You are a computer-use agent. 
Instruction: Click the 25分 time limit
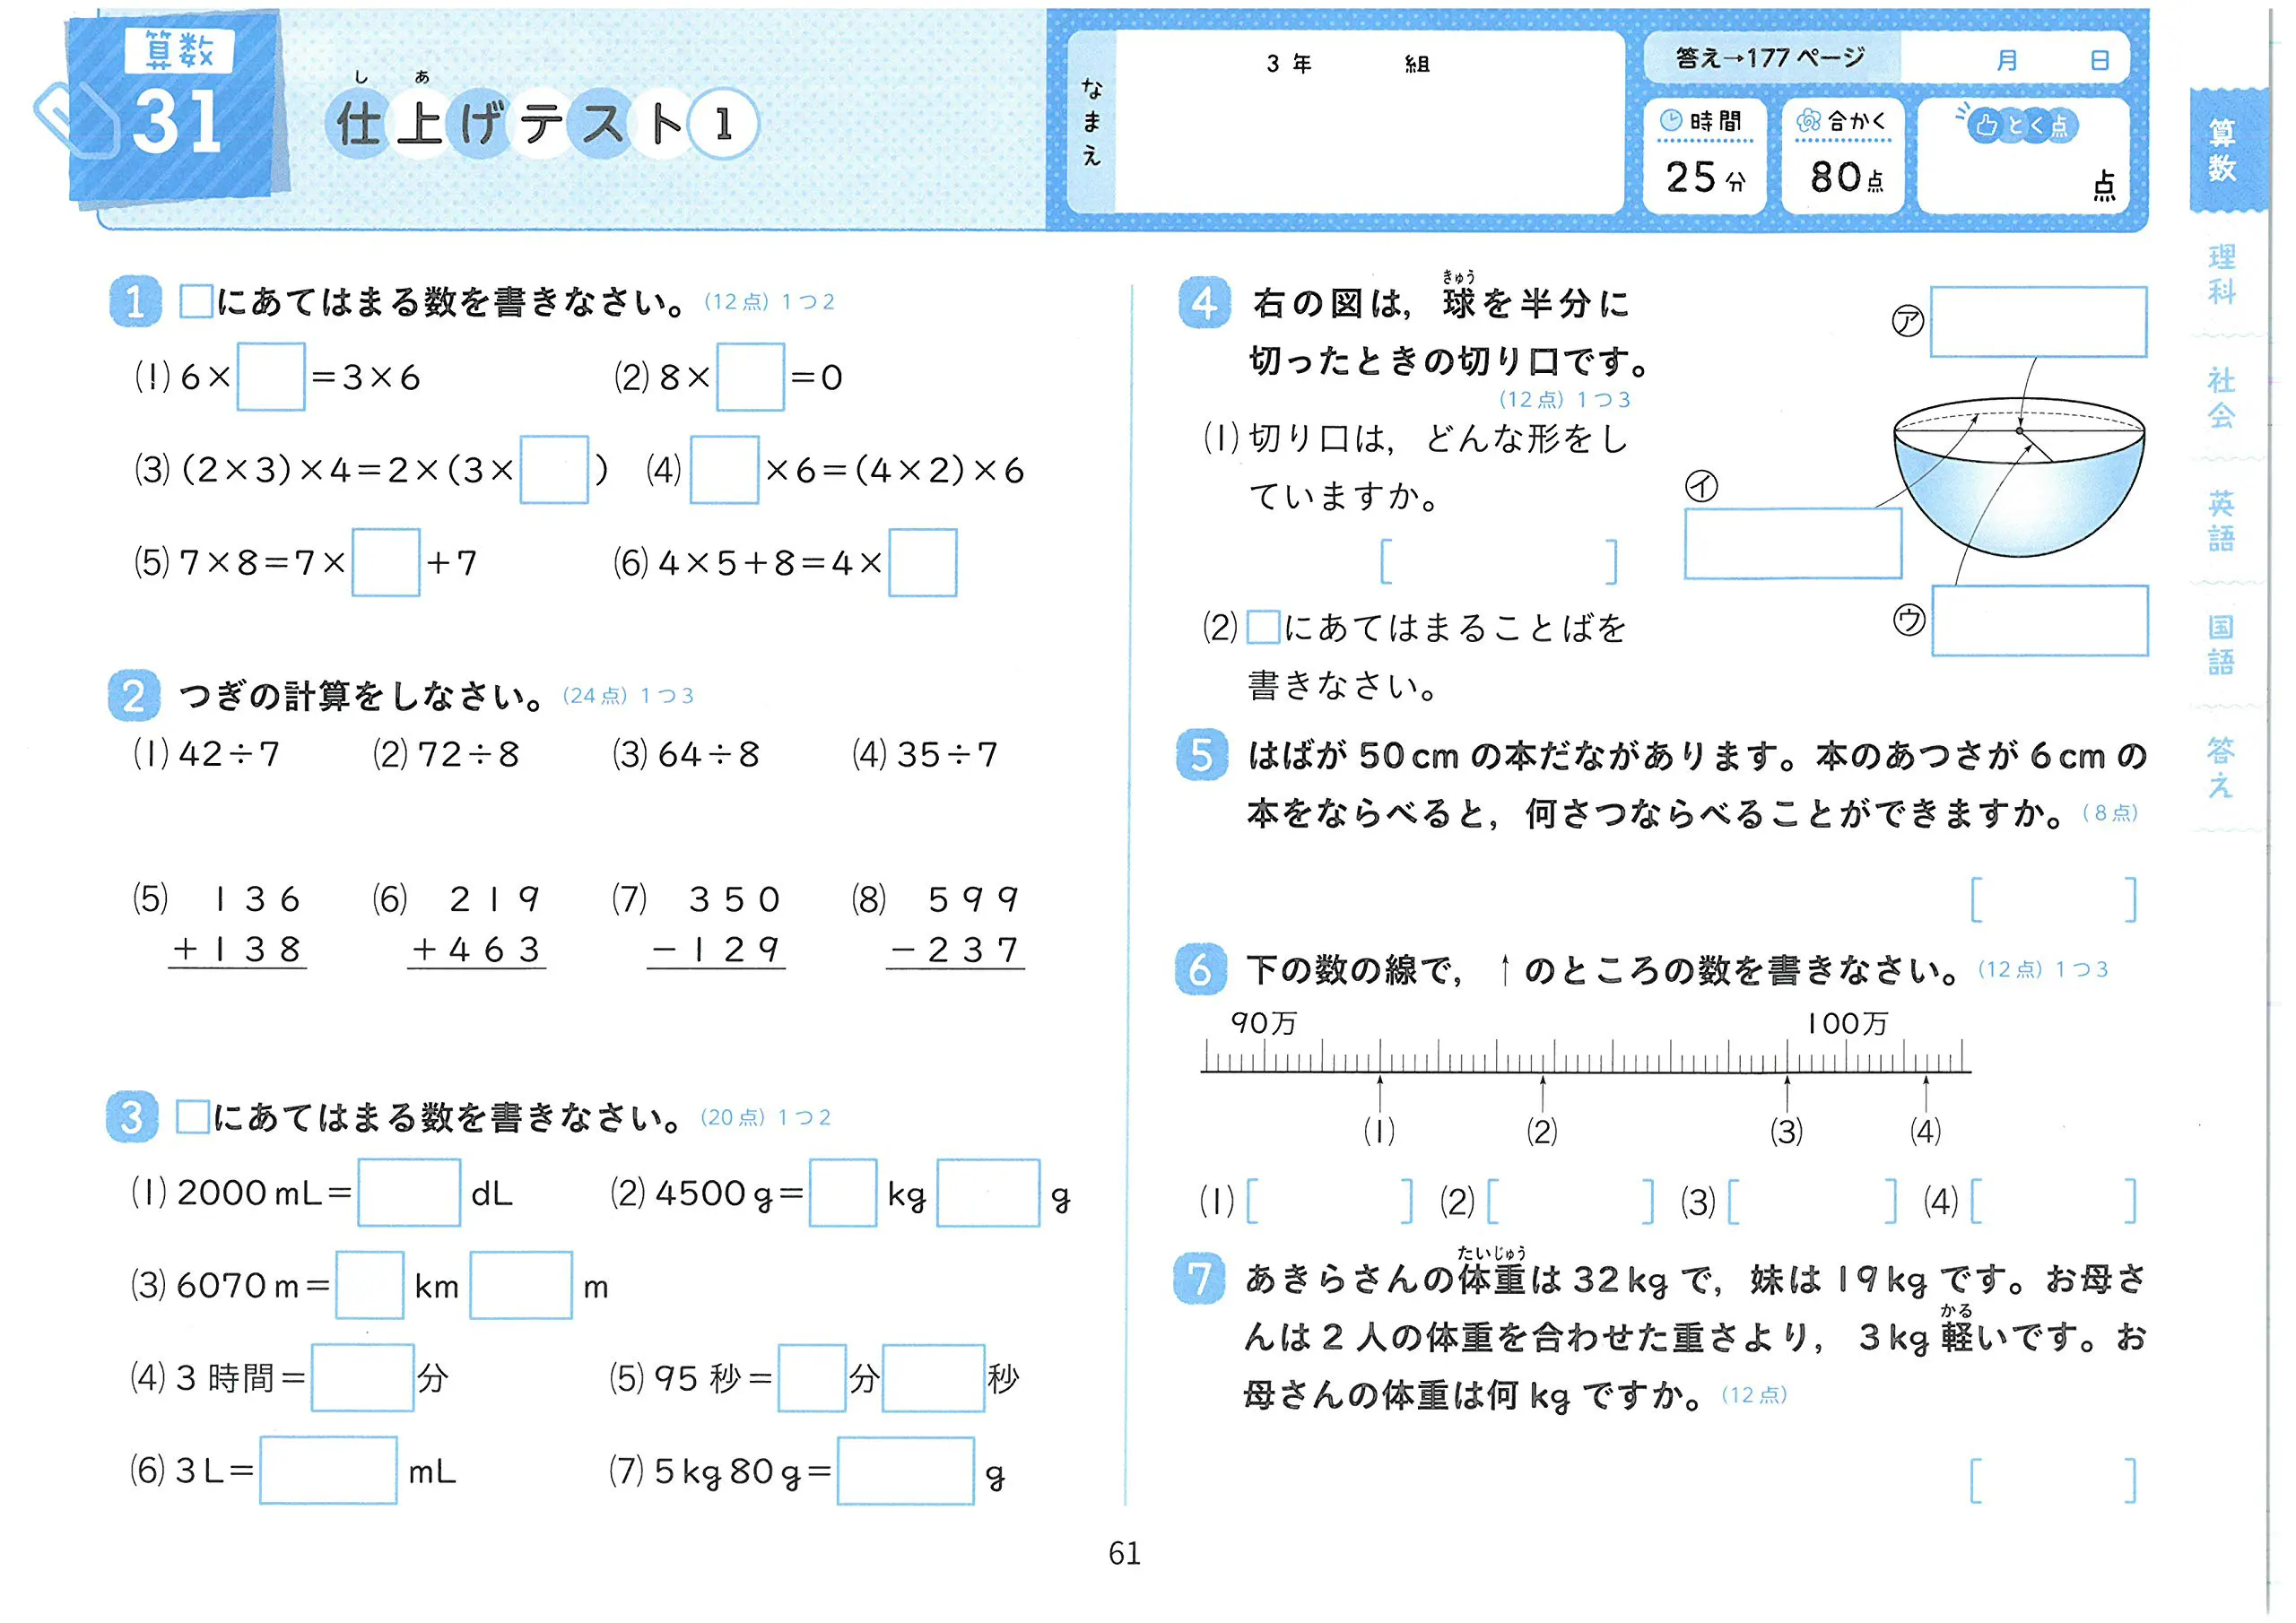(x=1705, y=177)
